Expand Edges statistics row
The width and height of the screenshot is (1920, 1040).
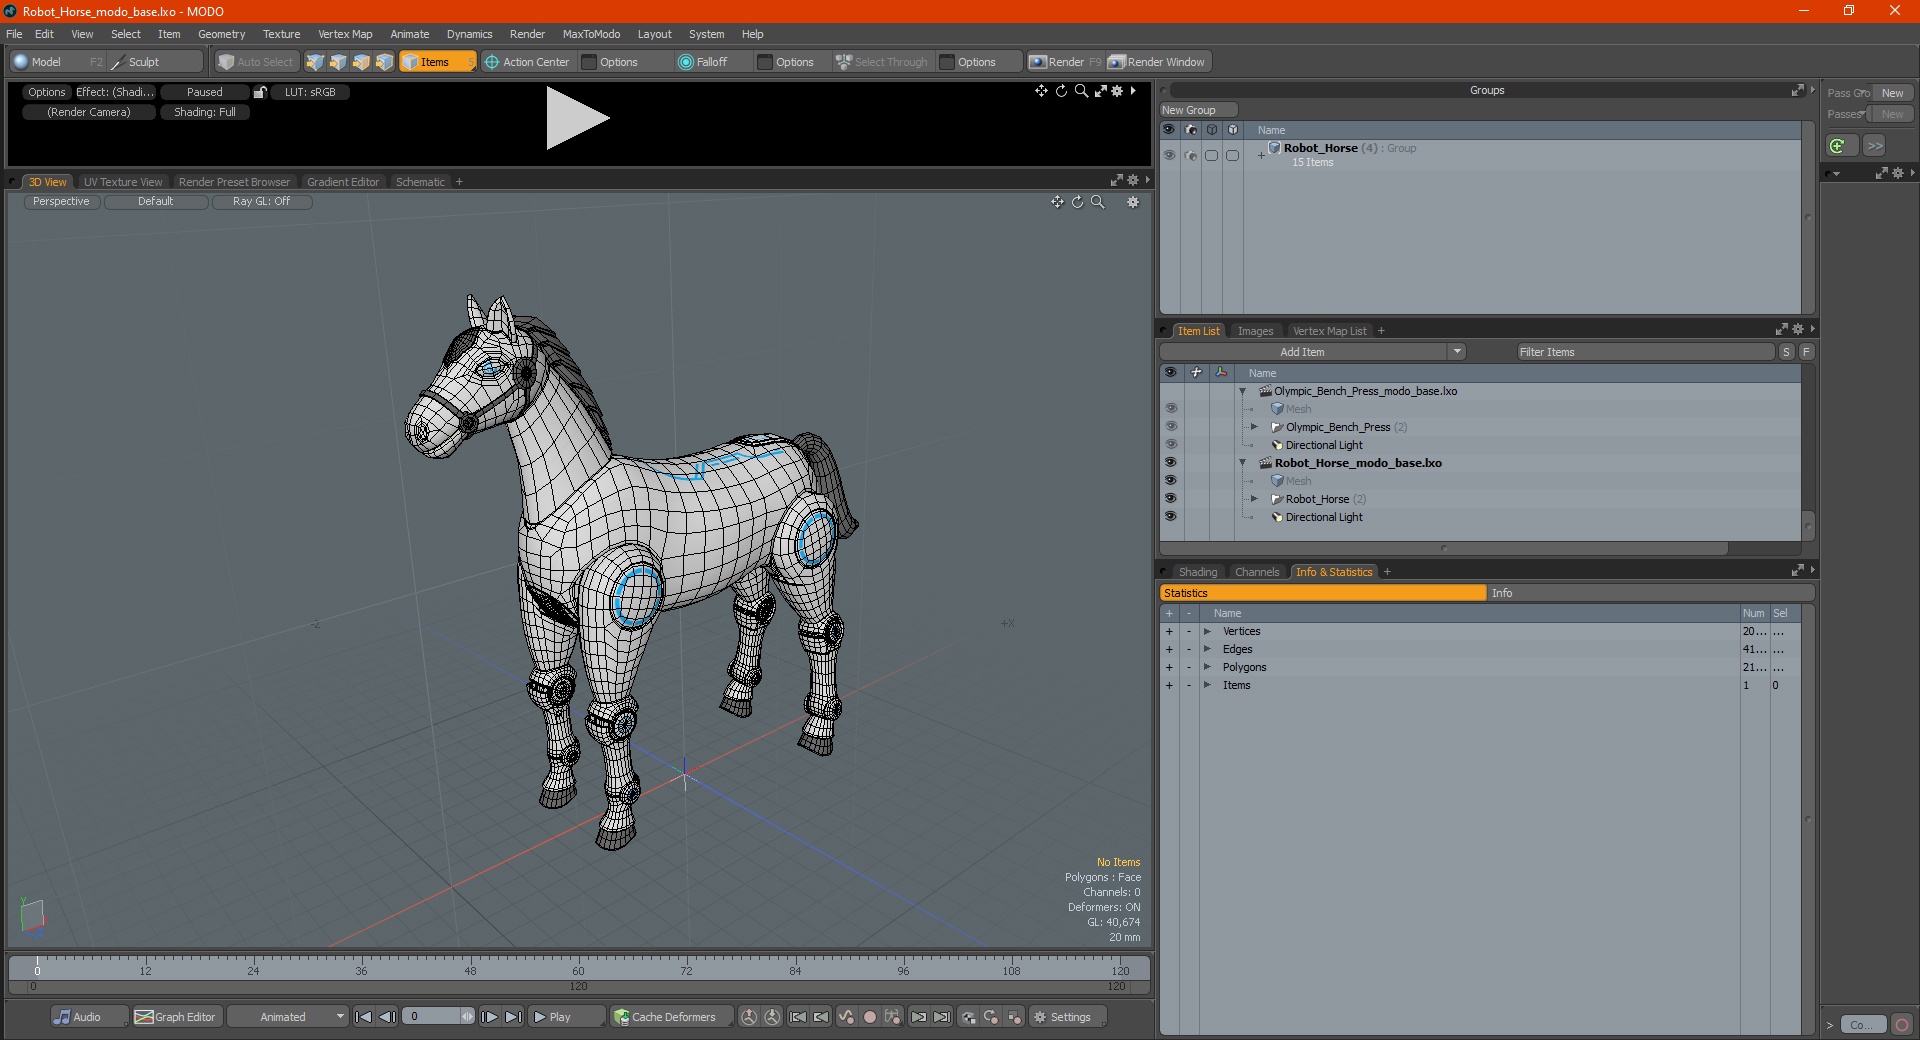(x=1207, y=649)
